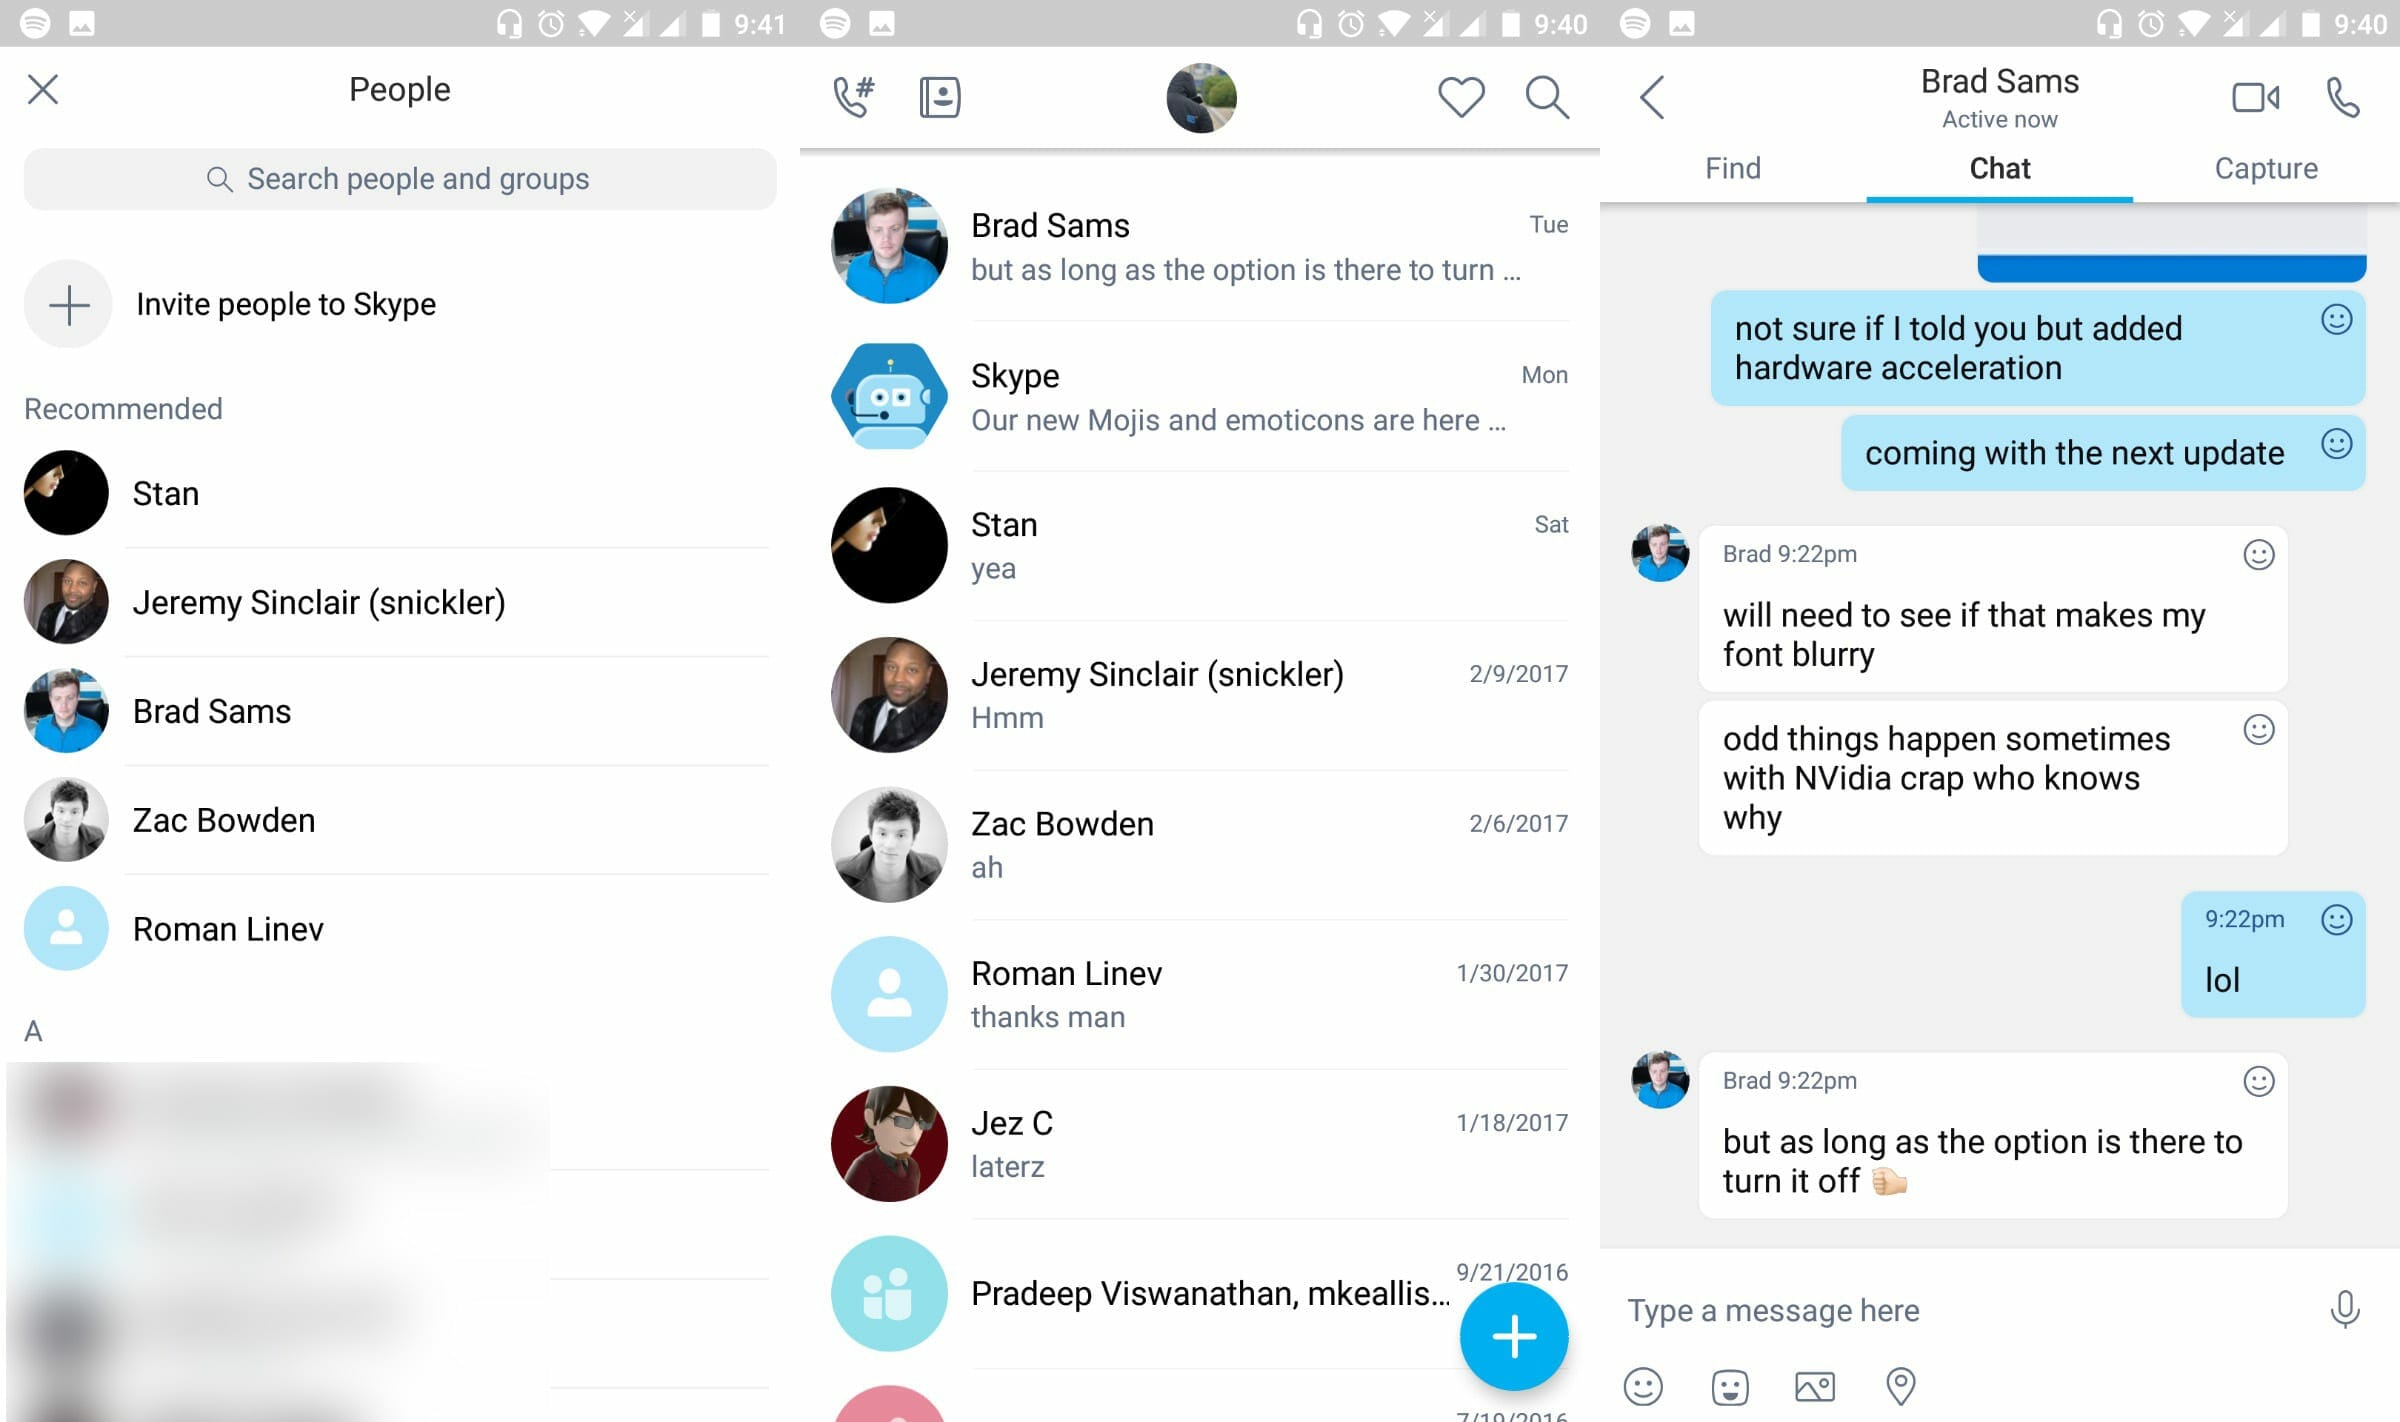Click the sticker icon in message bar

pos(1728,1388)
